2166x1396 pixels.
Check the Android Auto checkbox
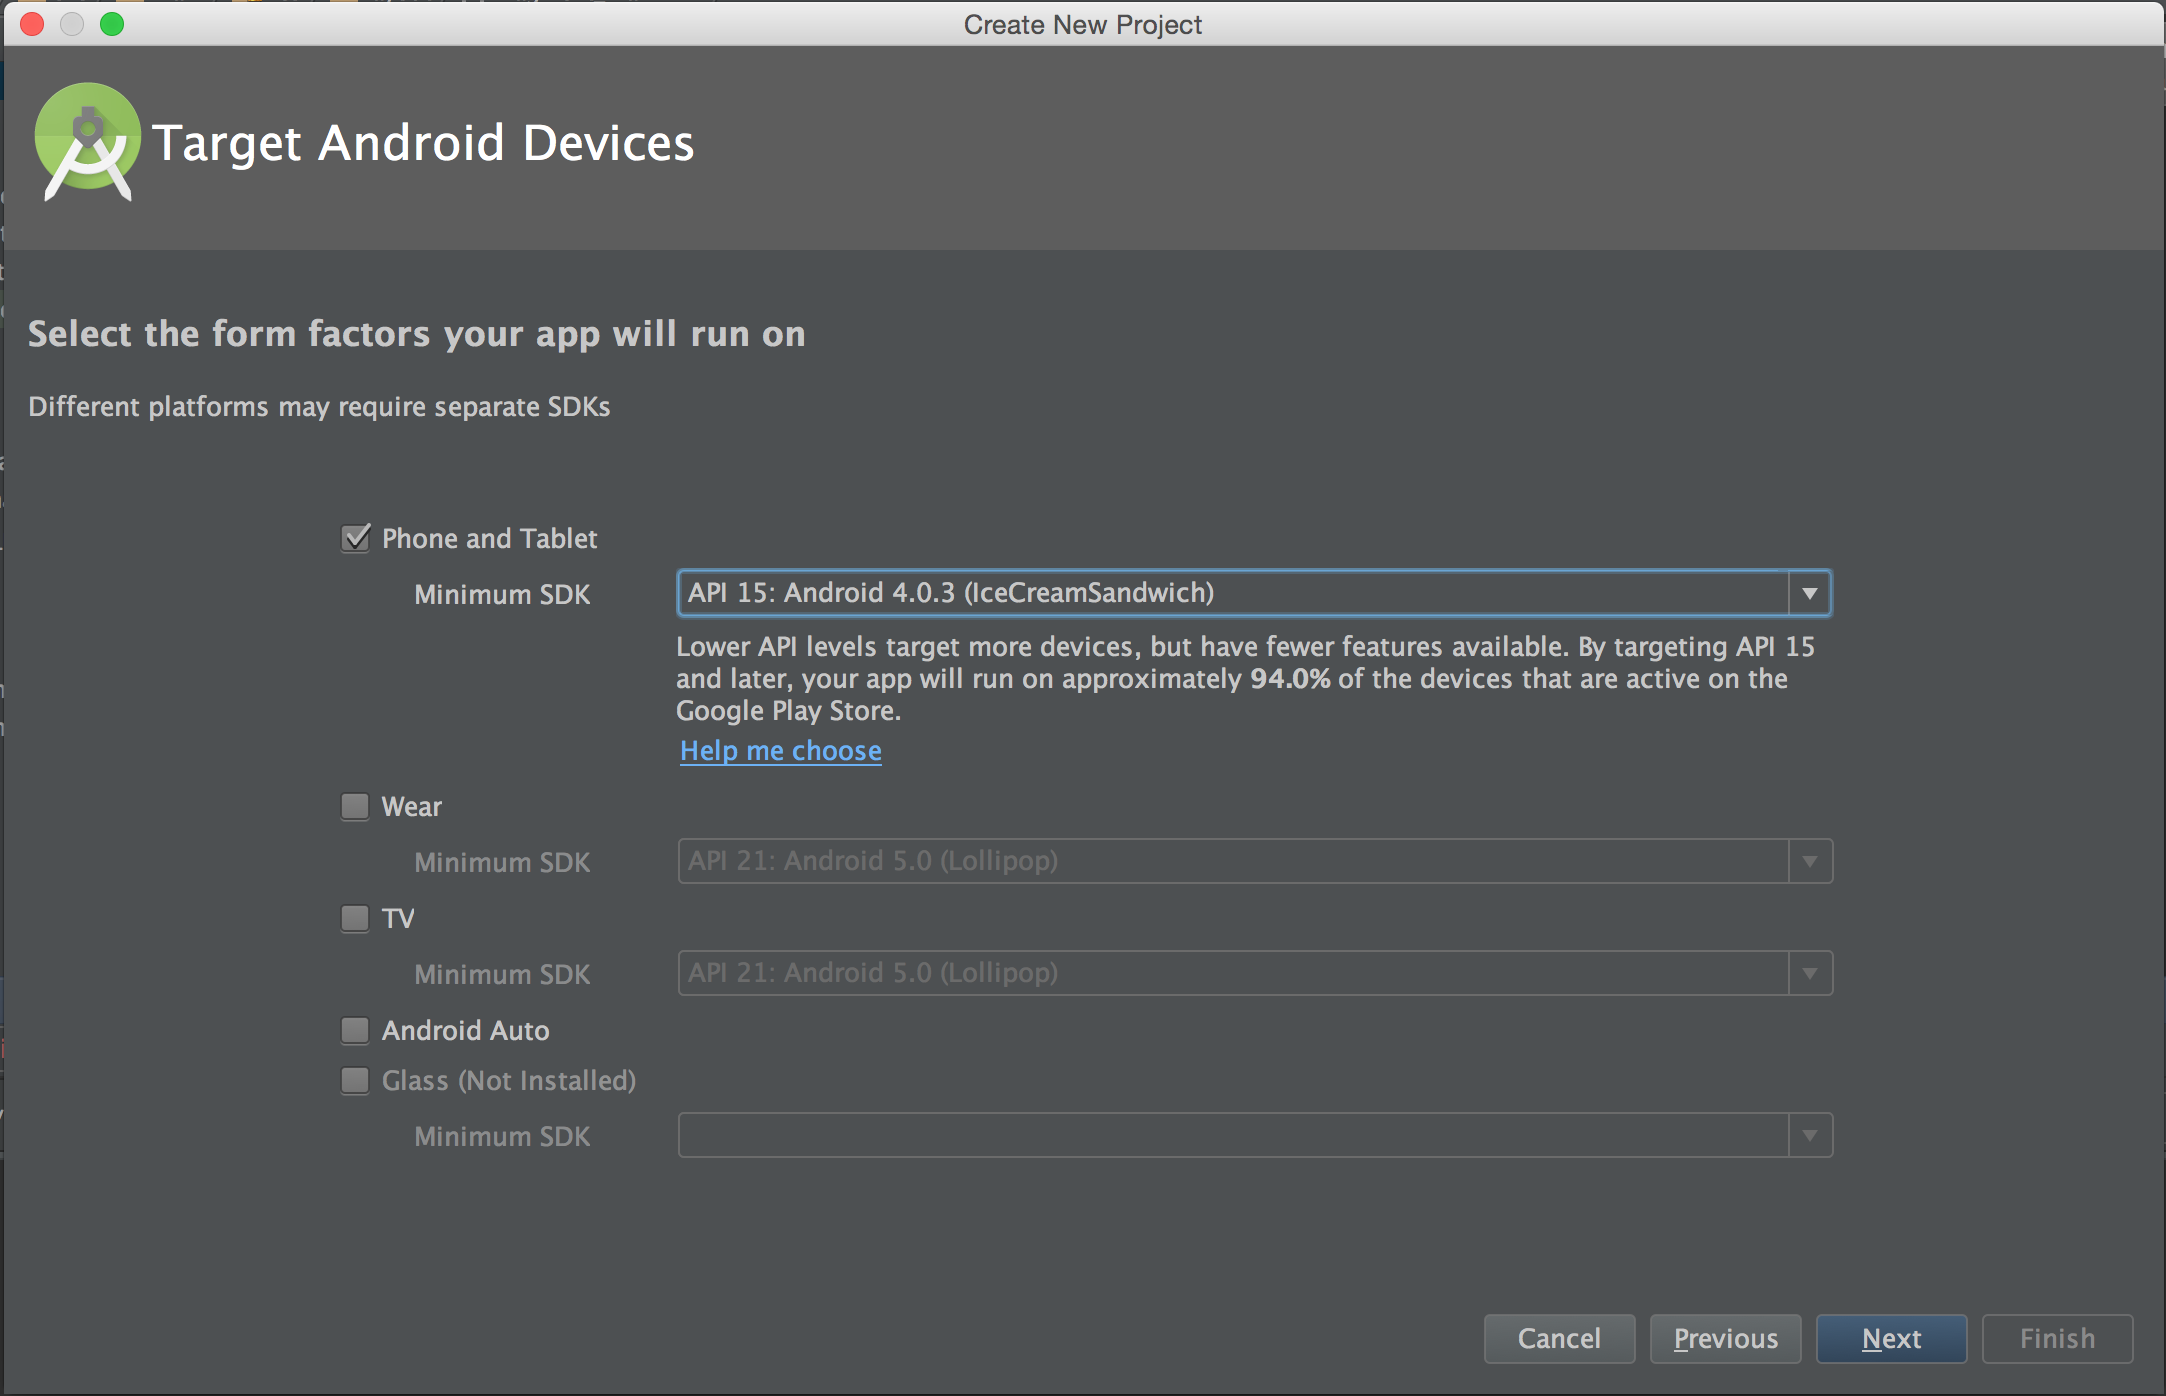355,1030
